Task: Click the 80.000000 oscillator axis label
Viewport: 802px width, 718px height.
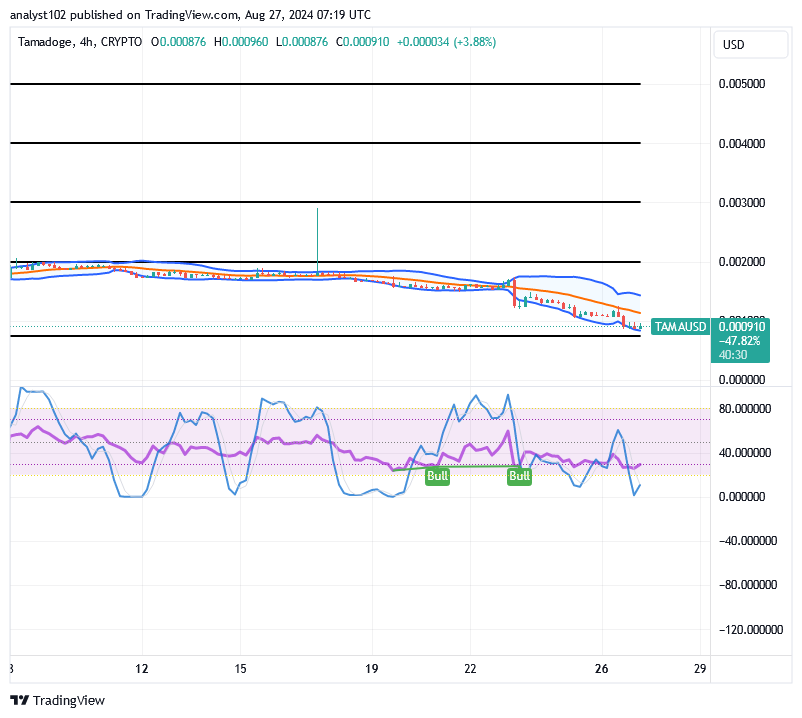Action: click(x=745, y=409)
